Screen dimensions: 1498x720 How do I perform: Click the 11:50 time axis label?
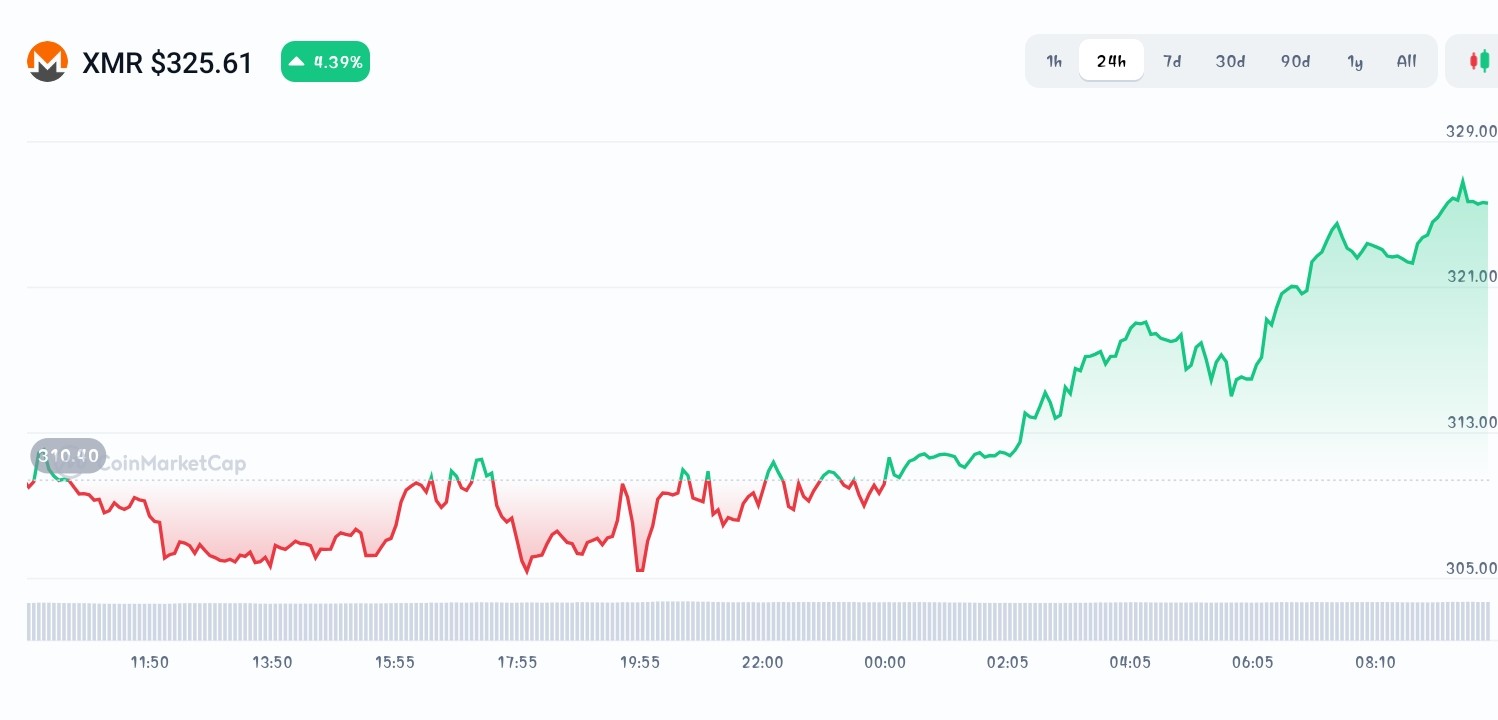pyautogui.click(x=149, y=662)
